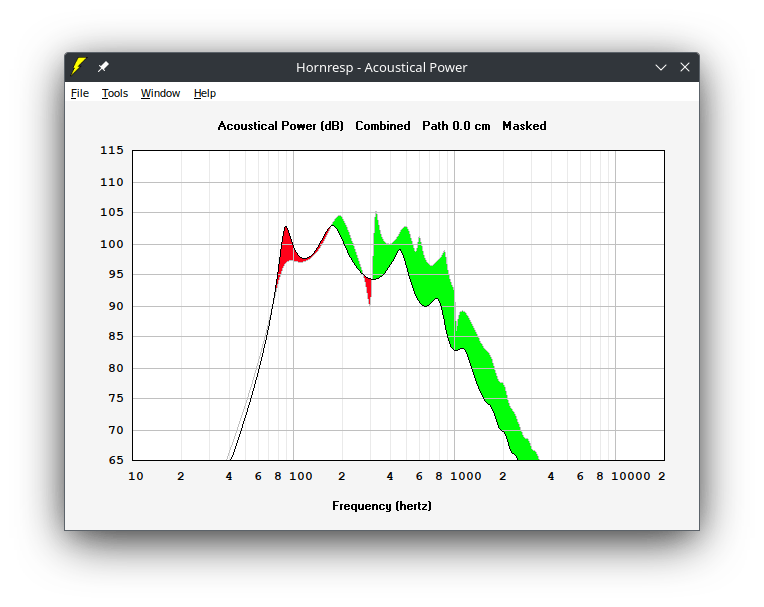
Task: Click the 1000 hertz axis value
Action: 466,476
